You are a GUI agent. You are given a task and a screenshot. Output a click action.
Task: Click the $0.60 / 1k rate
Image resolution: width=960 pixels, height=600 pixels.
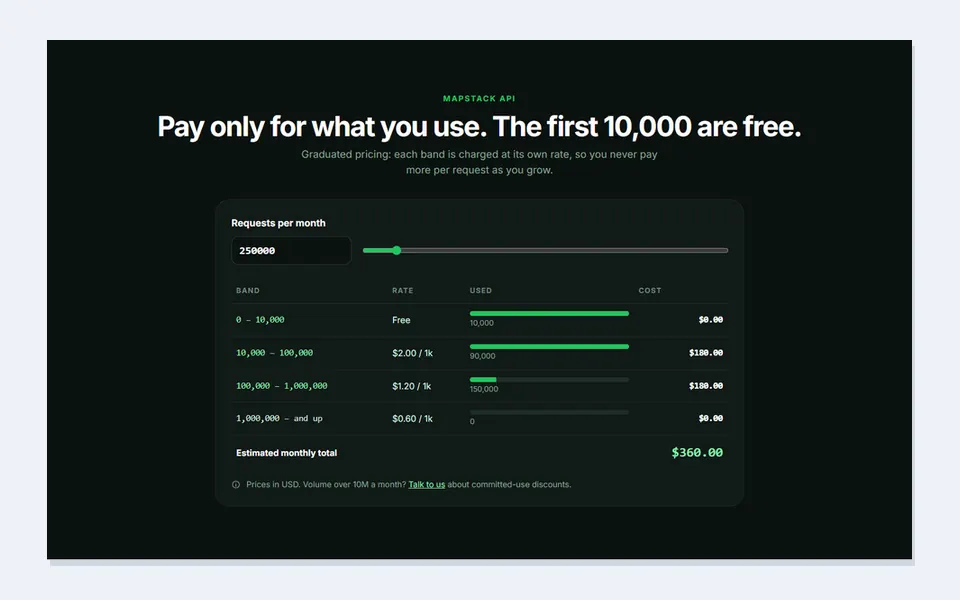click(413, 418)
